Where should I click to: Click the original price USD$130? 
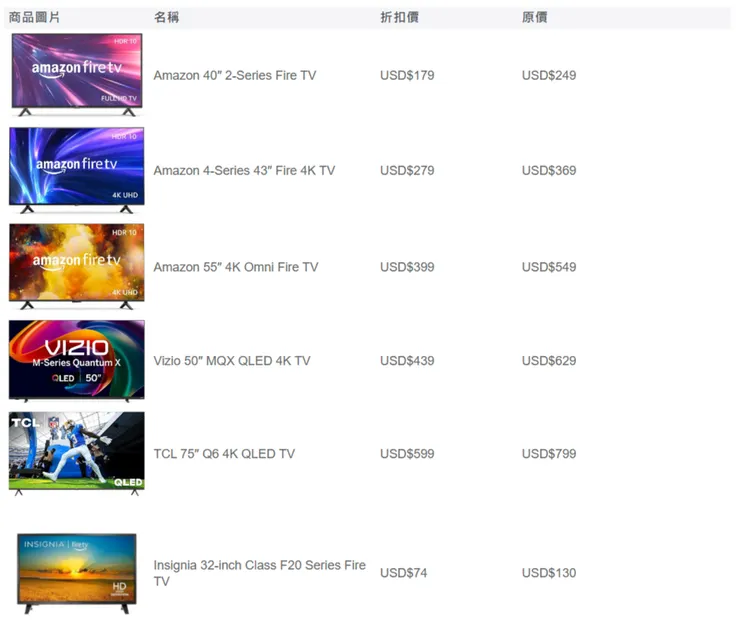pos(549,573)
